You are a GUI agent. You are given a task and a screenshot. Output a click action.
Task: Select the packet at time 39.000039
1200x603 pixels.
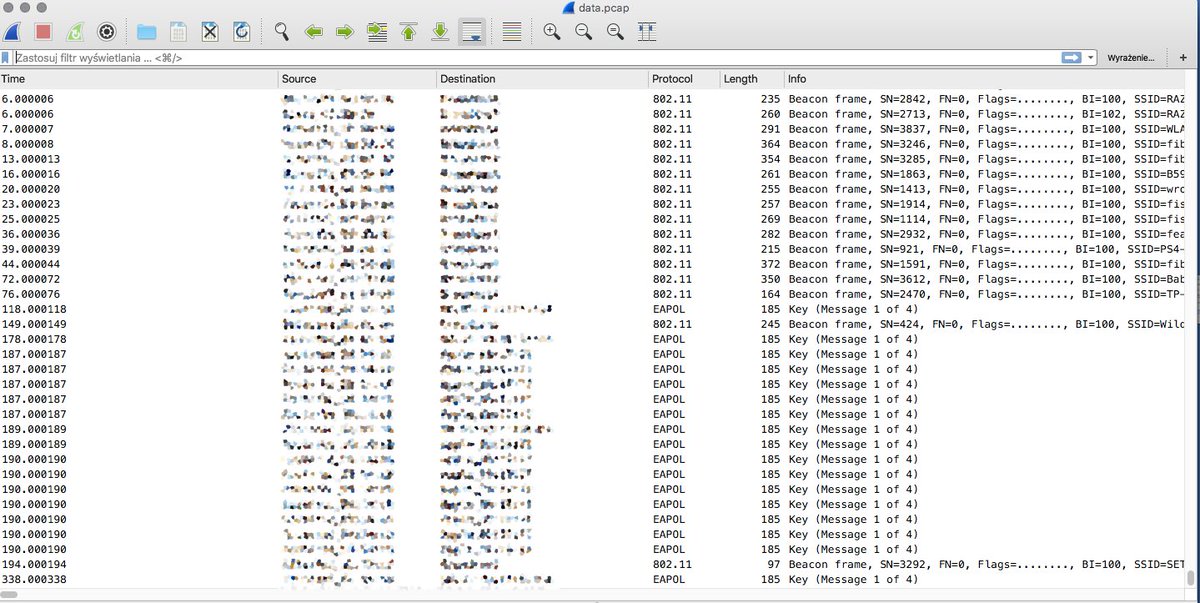click(594, 249)
